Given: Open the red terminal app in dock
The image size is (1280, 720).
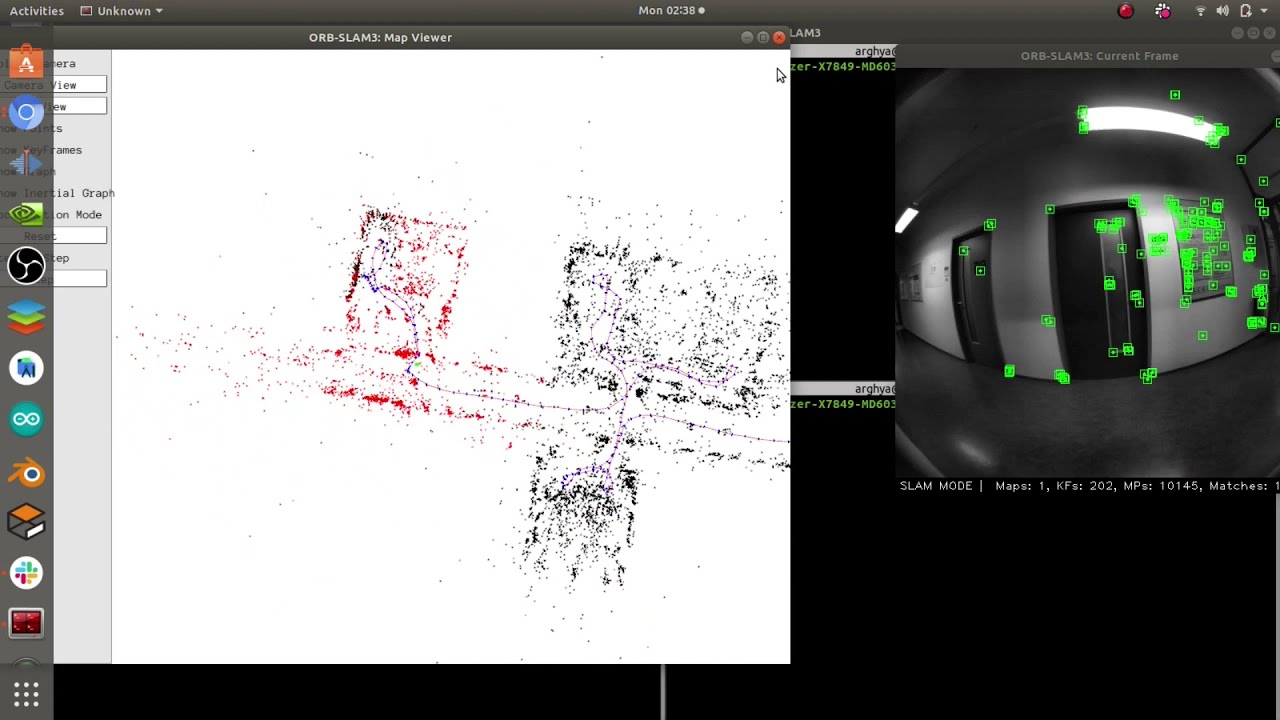Looking at the screenshot, I should (x=26, y=624).
